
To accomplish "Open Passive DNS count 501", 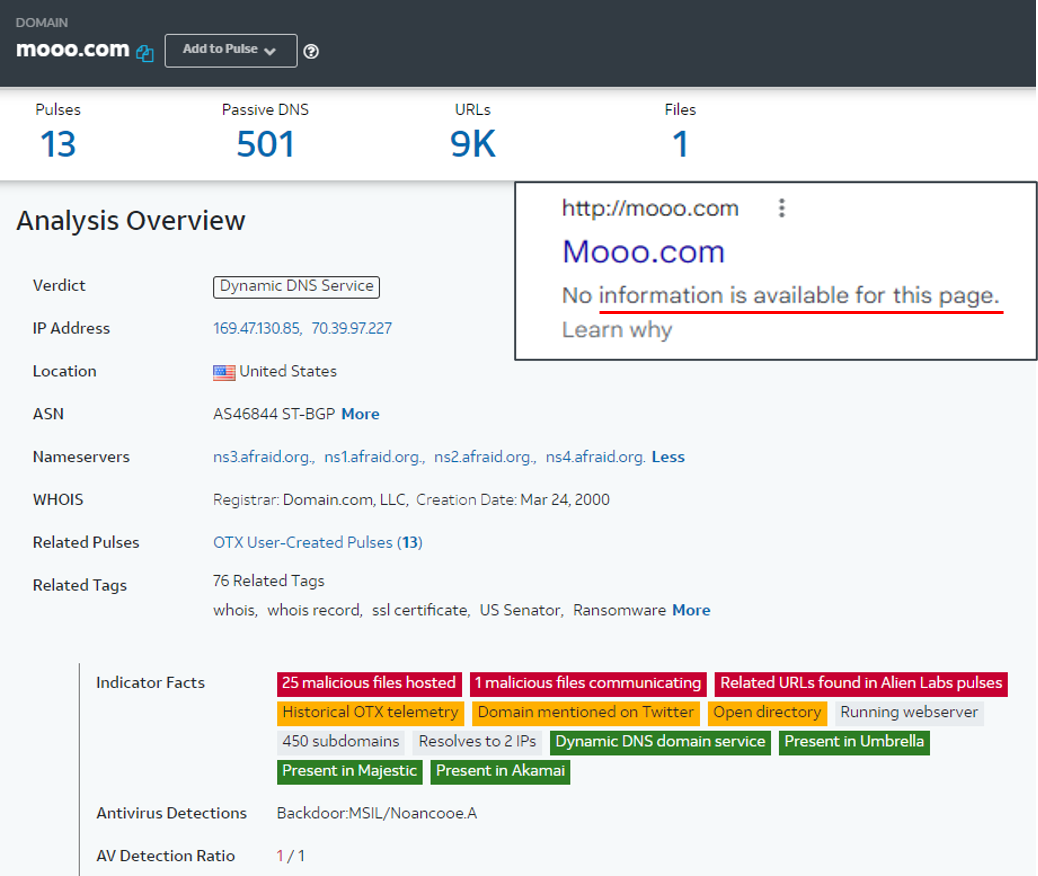I will click(x=265, y=145).
